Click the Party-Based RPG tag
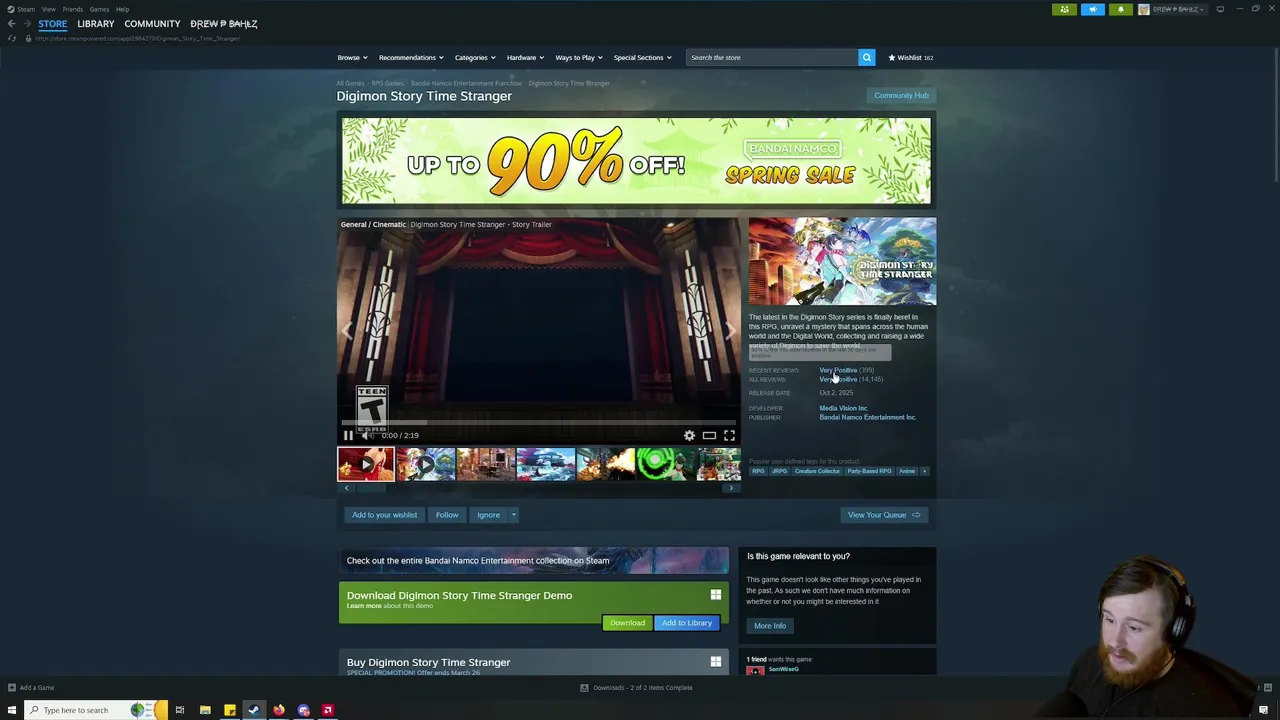1280x720 pixels. 869,471
